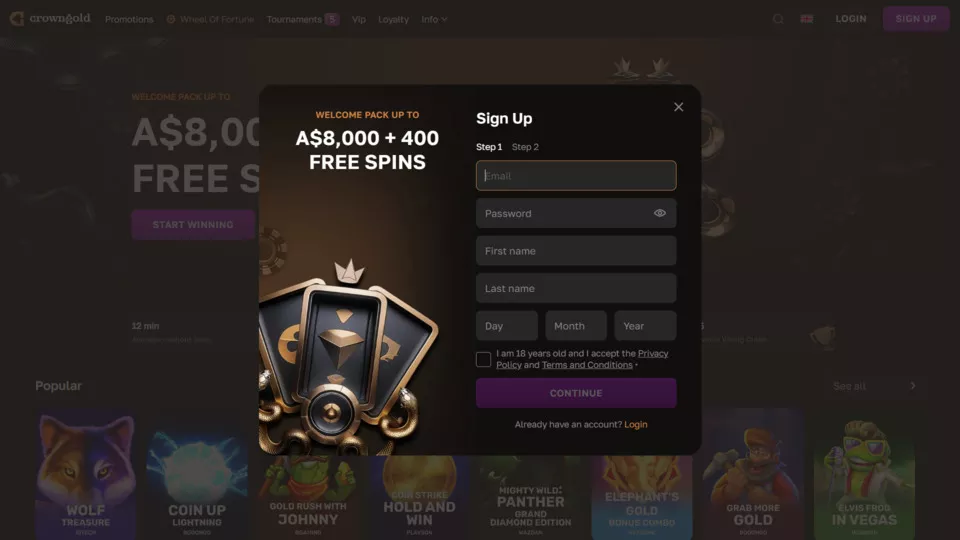960x540 pixels.
Task: Expand the Year dropdown
Action: coord(645,326)
